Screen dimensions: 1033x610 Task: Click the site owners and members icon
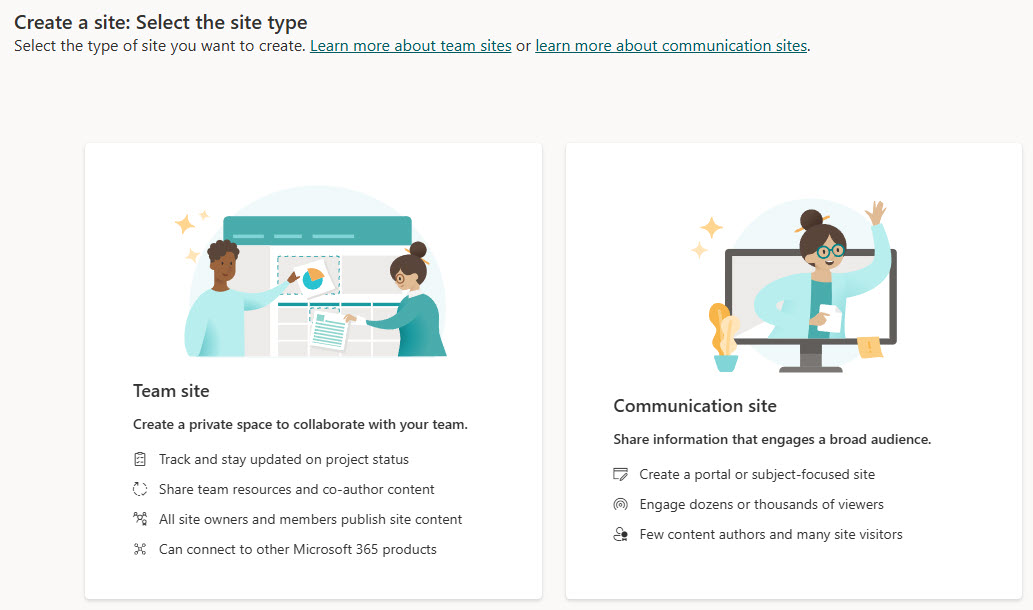tap(141, 519)
